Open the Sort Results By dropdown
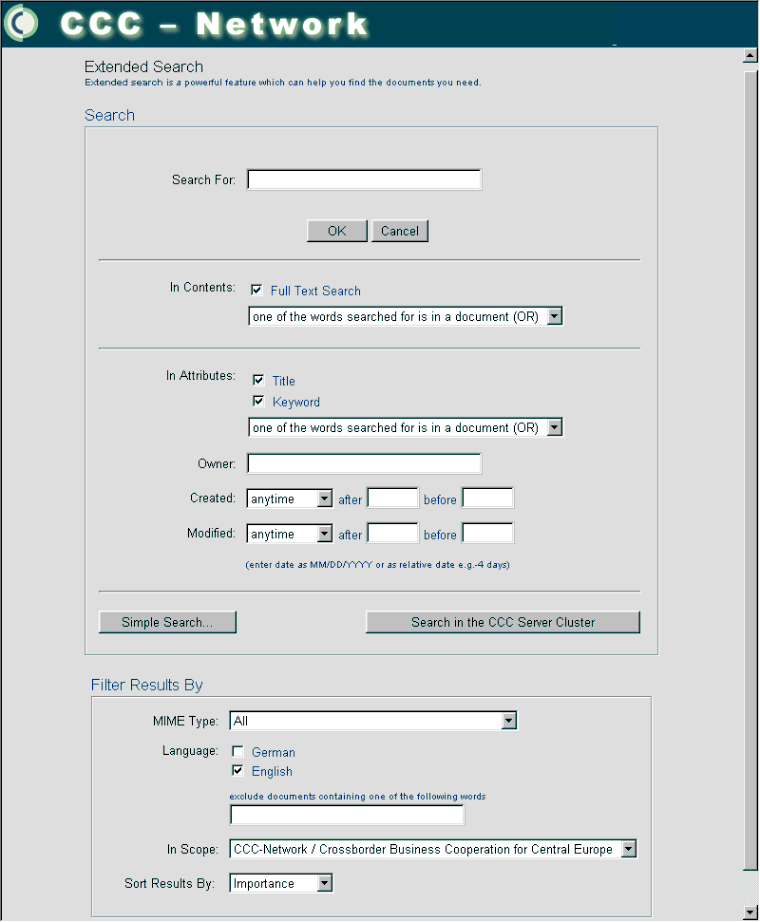This screenshot has width=760, height=922. pyautogui.click(x=280, y=884)
